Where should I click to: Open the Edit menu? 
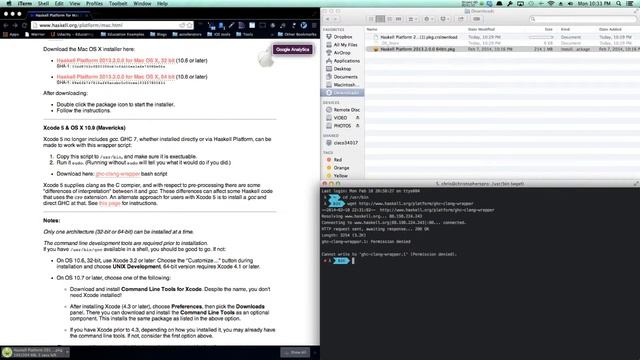(x=59, y=3)
